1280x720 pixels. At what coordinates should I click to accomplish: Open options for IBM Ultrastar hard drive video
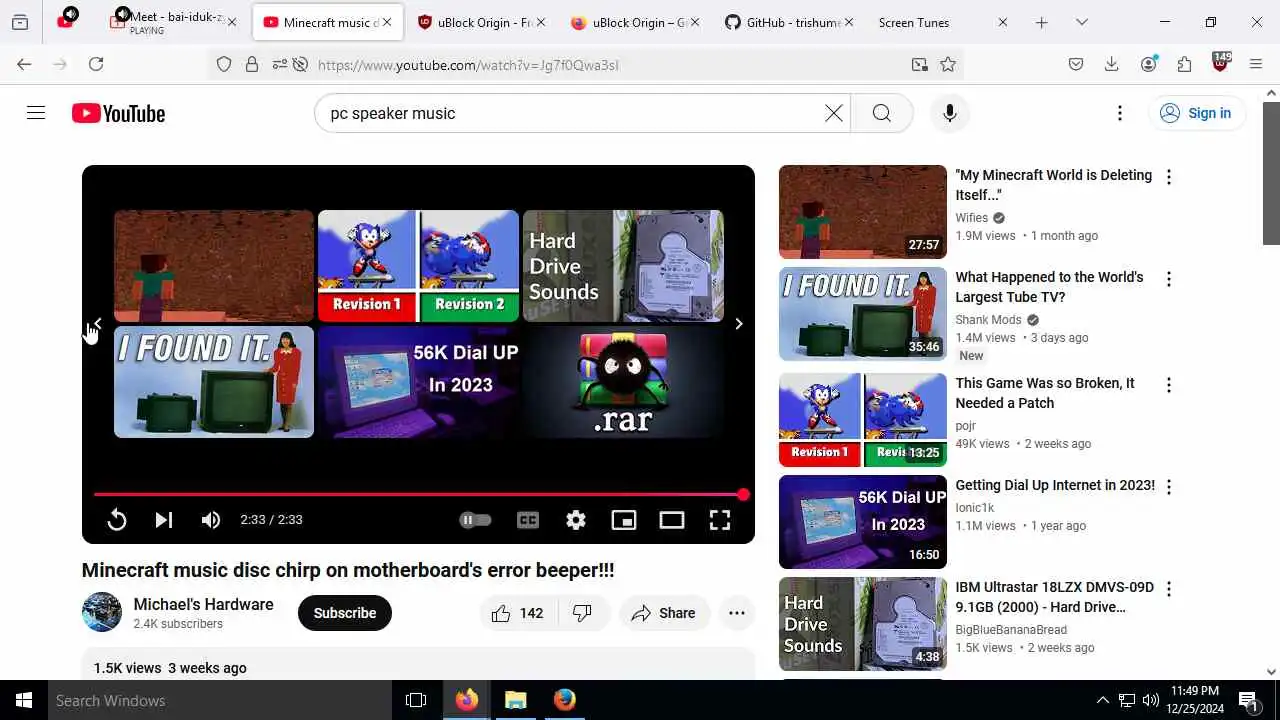tap(1169, 589)
